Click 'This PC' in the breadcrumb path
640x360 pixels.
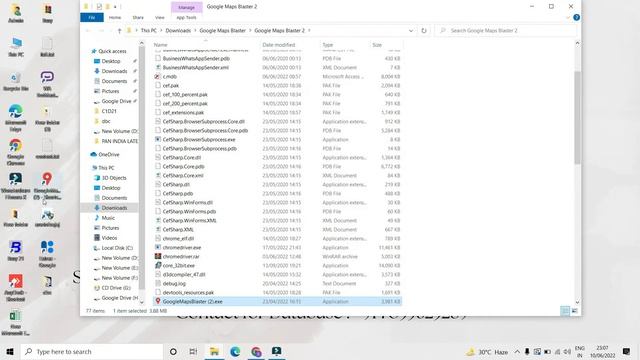pyautogui.click(x=149, y=31)
